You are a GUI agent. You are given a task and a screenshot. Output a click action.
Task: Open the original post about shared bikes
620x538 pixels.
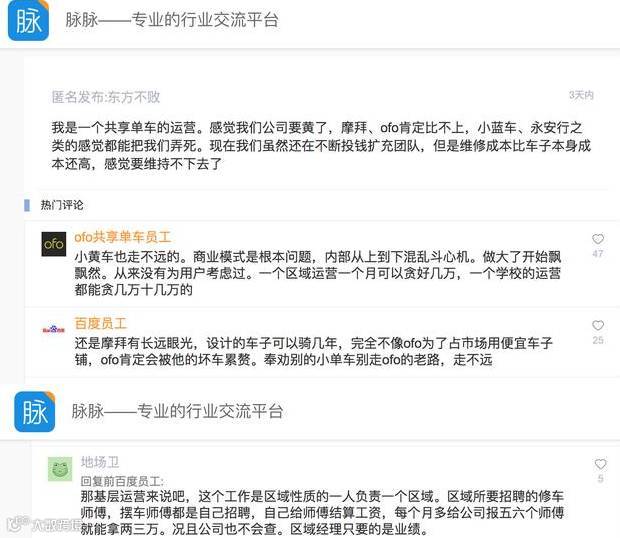(321, 145)
